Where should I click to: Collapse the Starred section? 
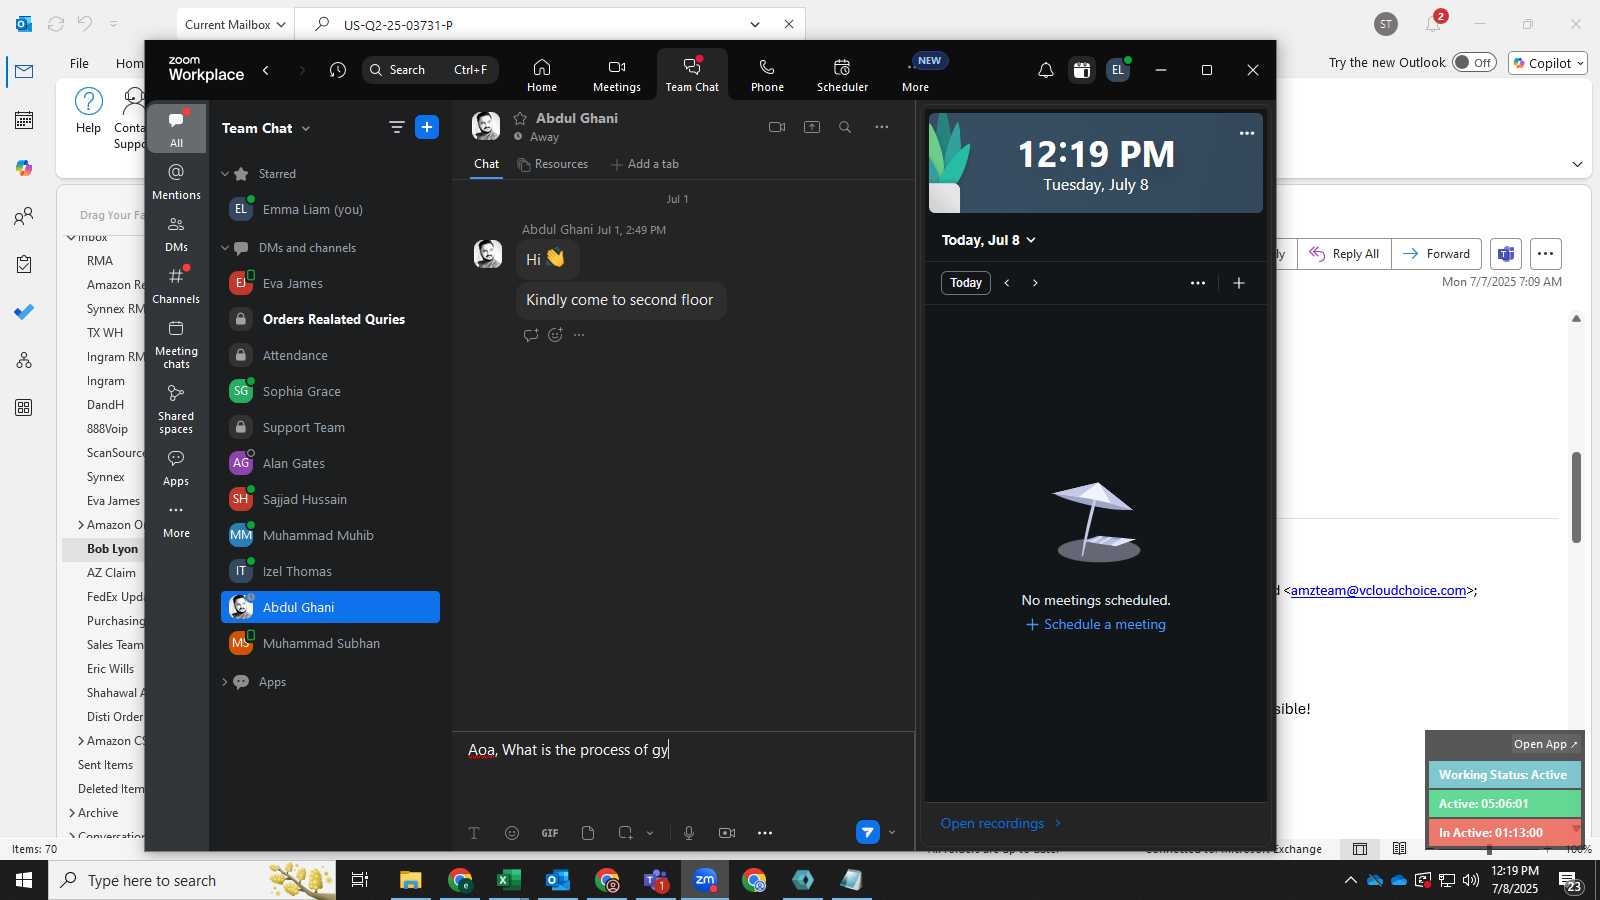(x=225, y=174)
